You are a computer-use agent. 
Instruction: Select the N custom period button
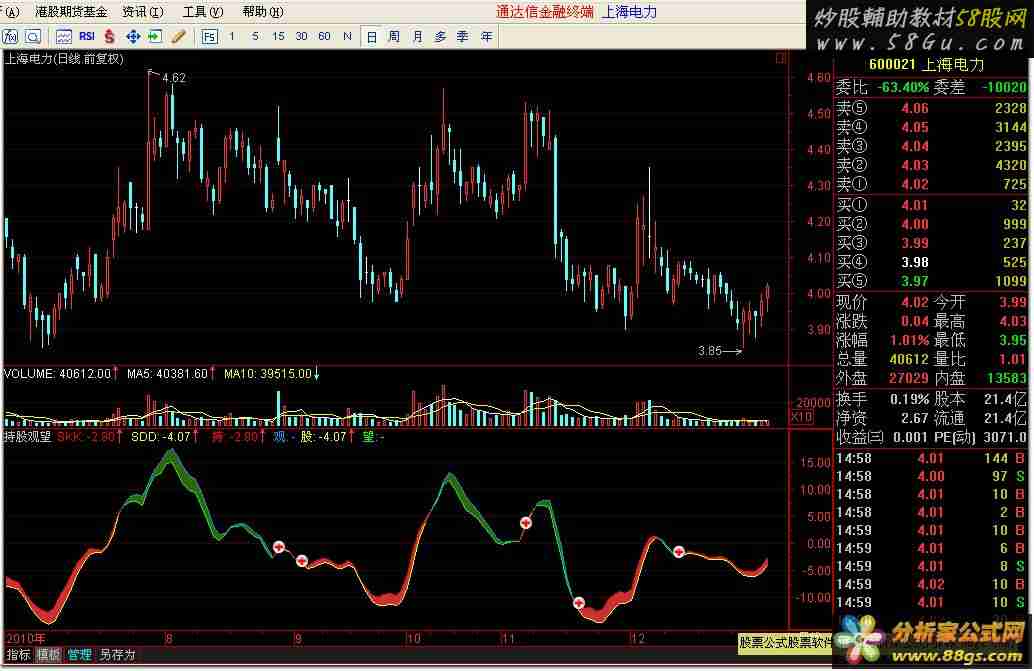[x=348, y=36]
